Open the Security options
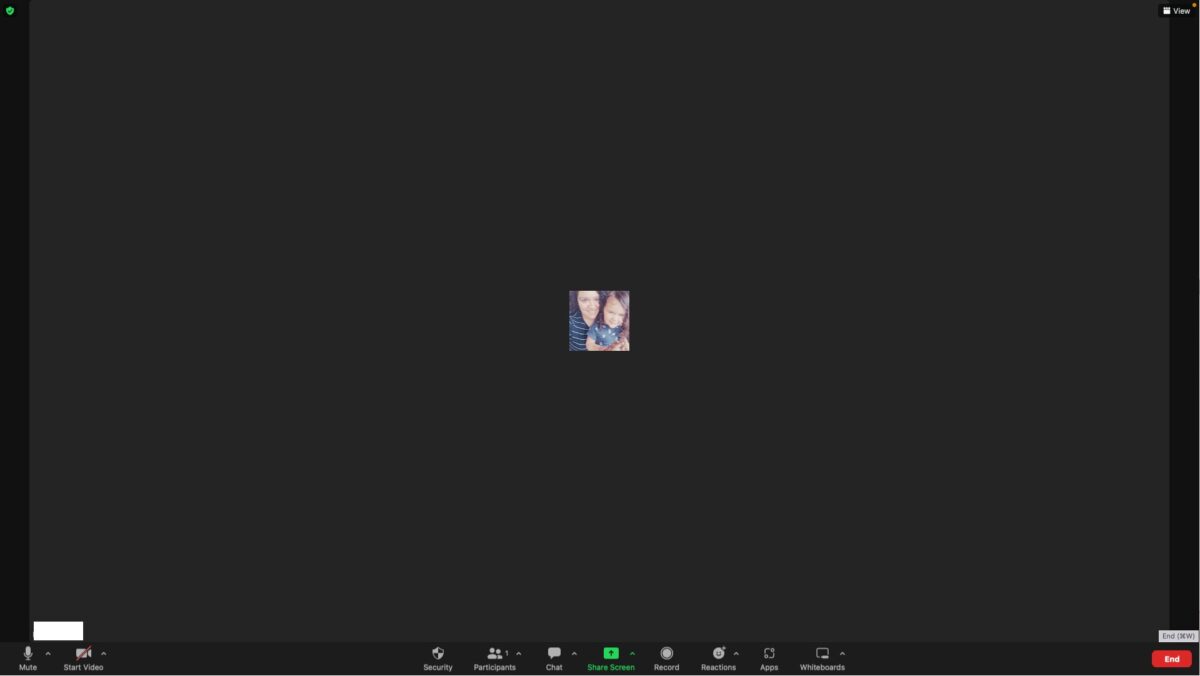1200x676 pixels. pyautogui.click(x=437, y=658)
